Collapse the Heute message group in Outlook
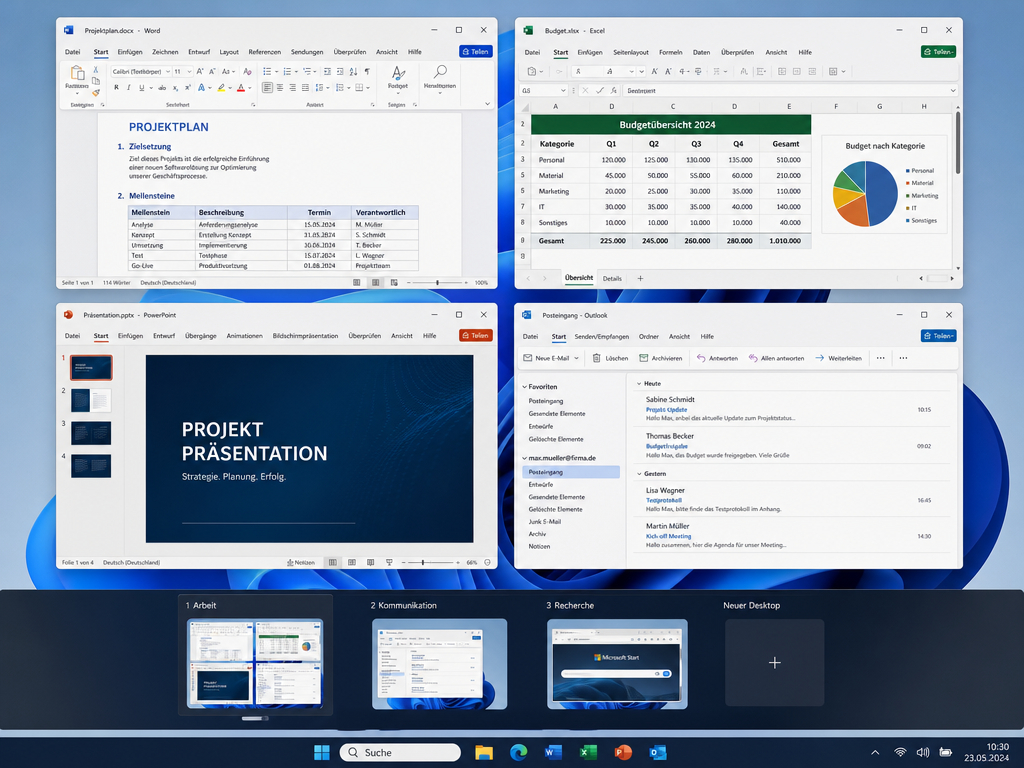The width and height of the screenshot is (1024, 768). pos(639,383)
